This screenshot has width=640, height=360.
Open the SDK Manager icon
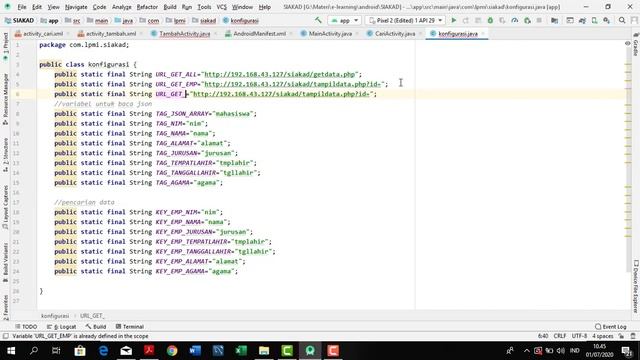click(607, 20)
